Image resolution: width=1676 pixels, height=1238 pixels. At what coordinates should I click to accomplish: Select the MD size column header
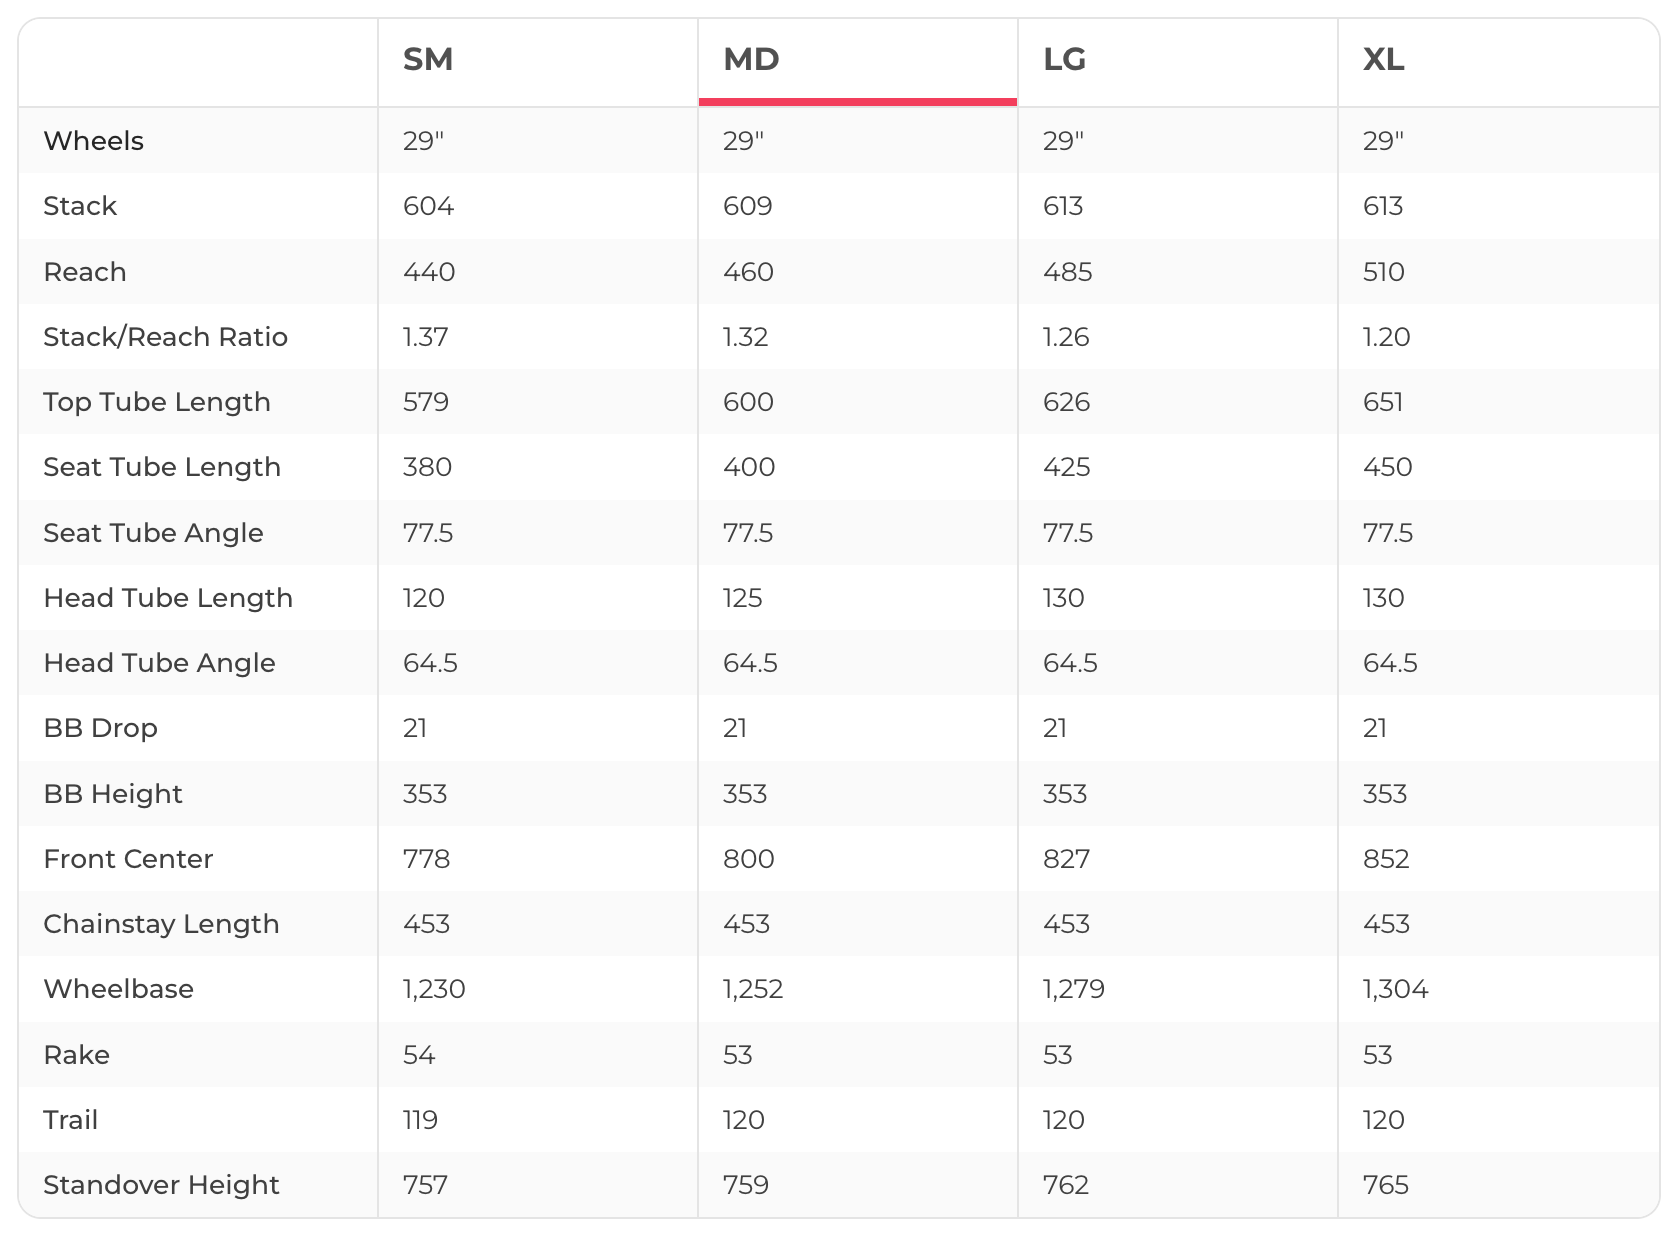[x=751, y=60]
